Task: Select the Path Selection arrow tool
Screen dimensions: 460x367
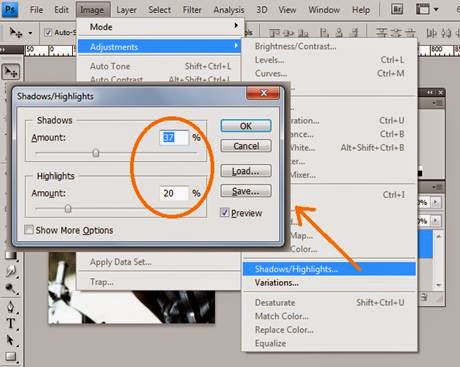Action: [x=11, y=340]
